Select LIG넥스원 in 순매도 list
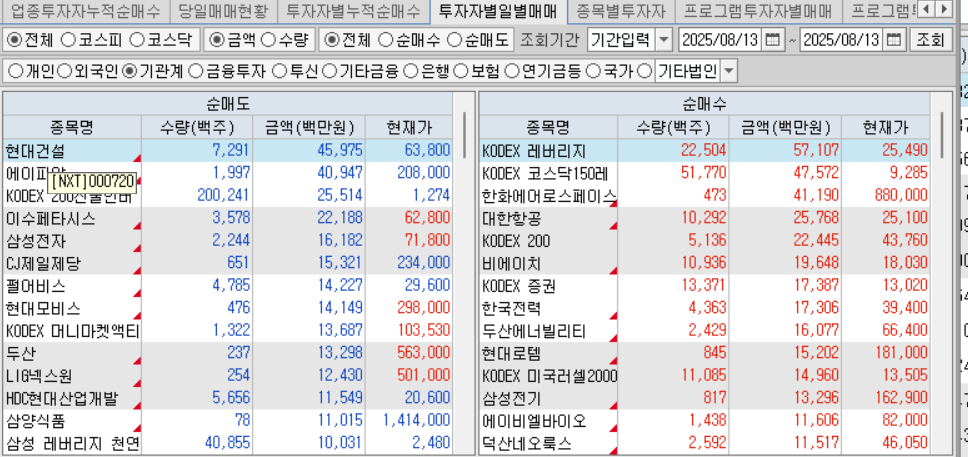 (228, 376)
